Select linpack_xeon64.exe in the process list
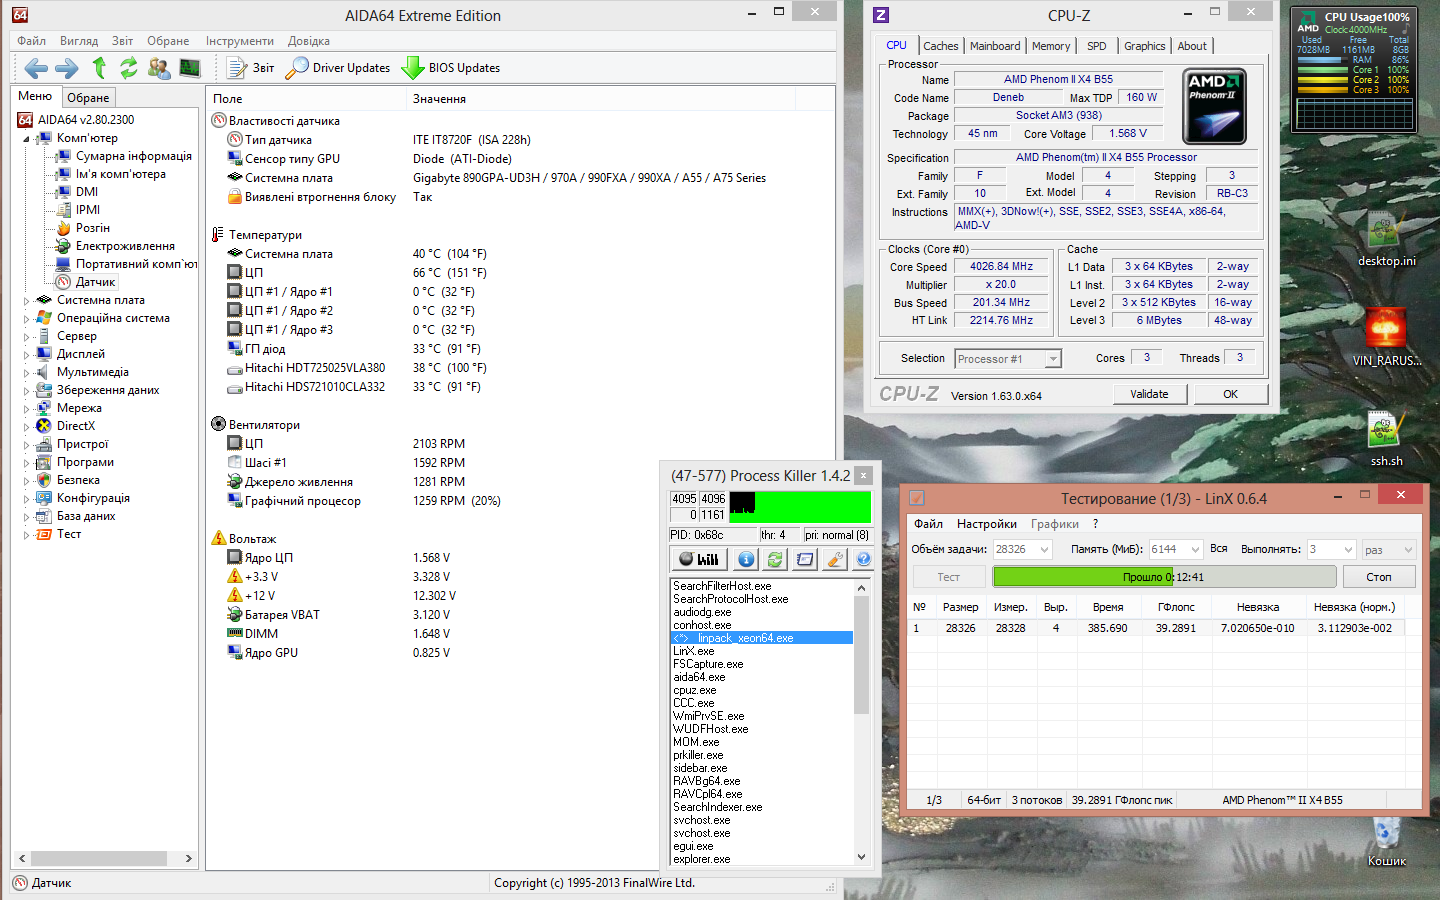 761,638
